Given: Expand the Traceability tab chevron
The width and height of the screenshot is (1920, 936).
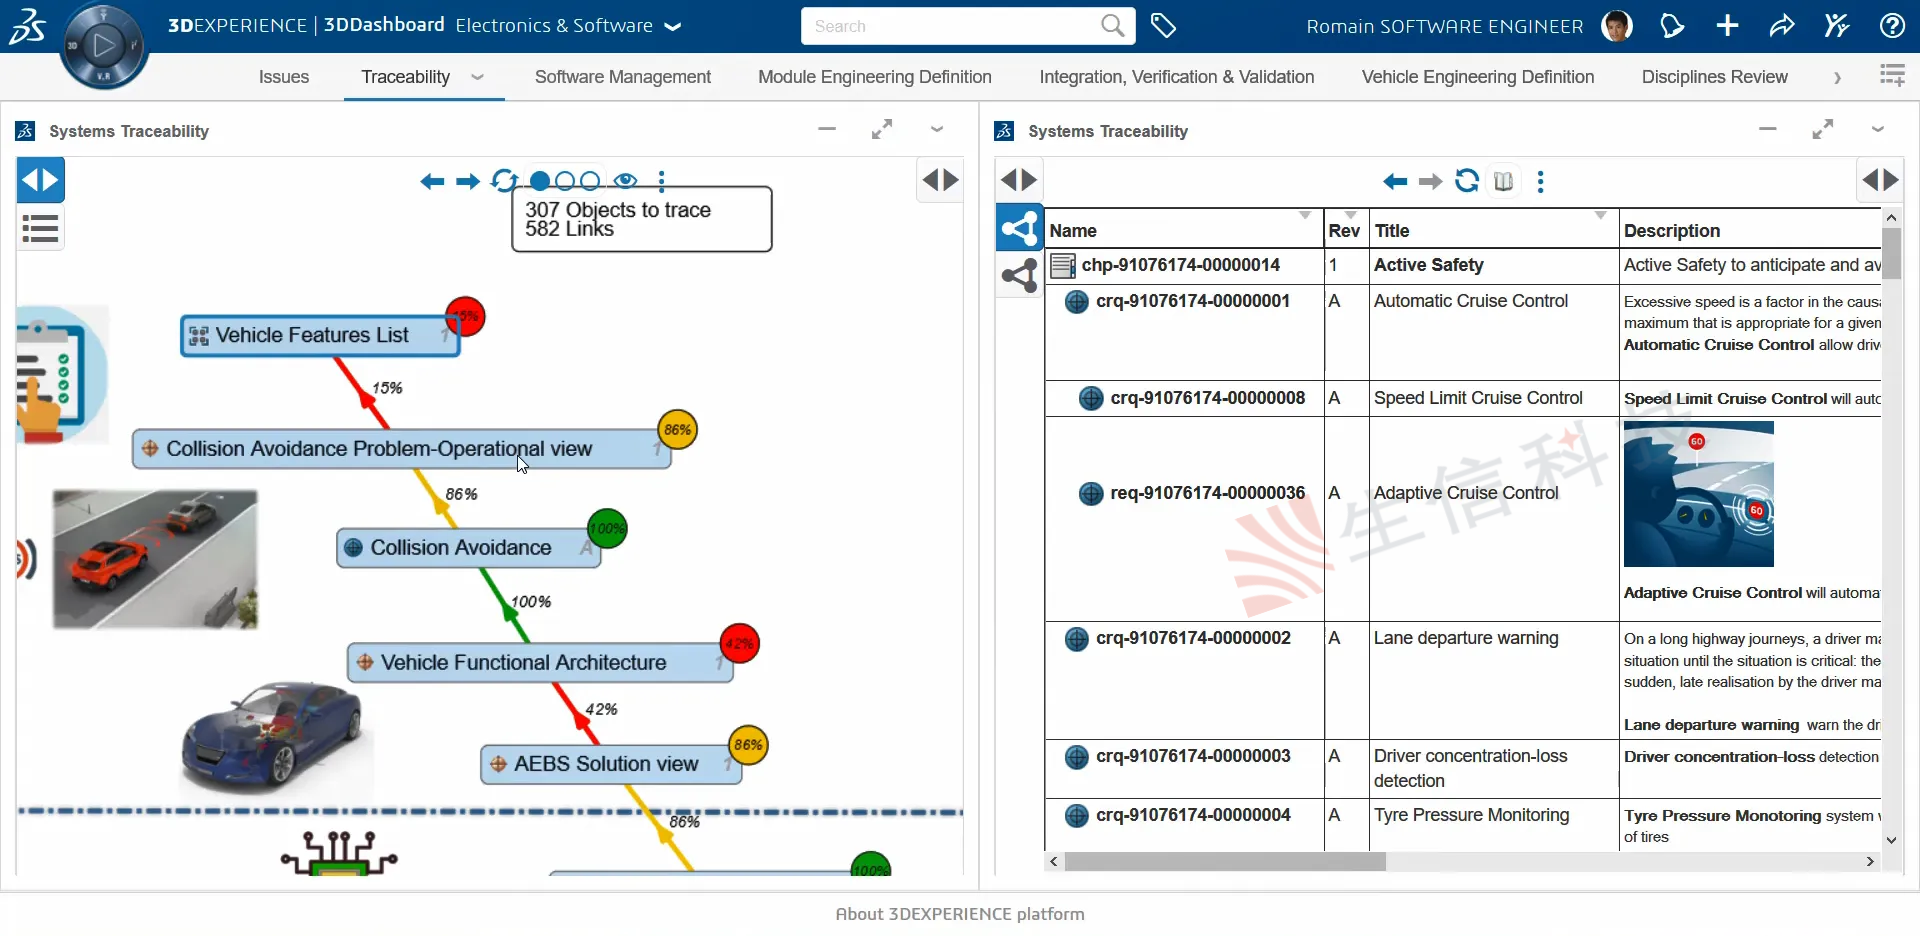Looking at the screenshot, I should tap(478, 77).
